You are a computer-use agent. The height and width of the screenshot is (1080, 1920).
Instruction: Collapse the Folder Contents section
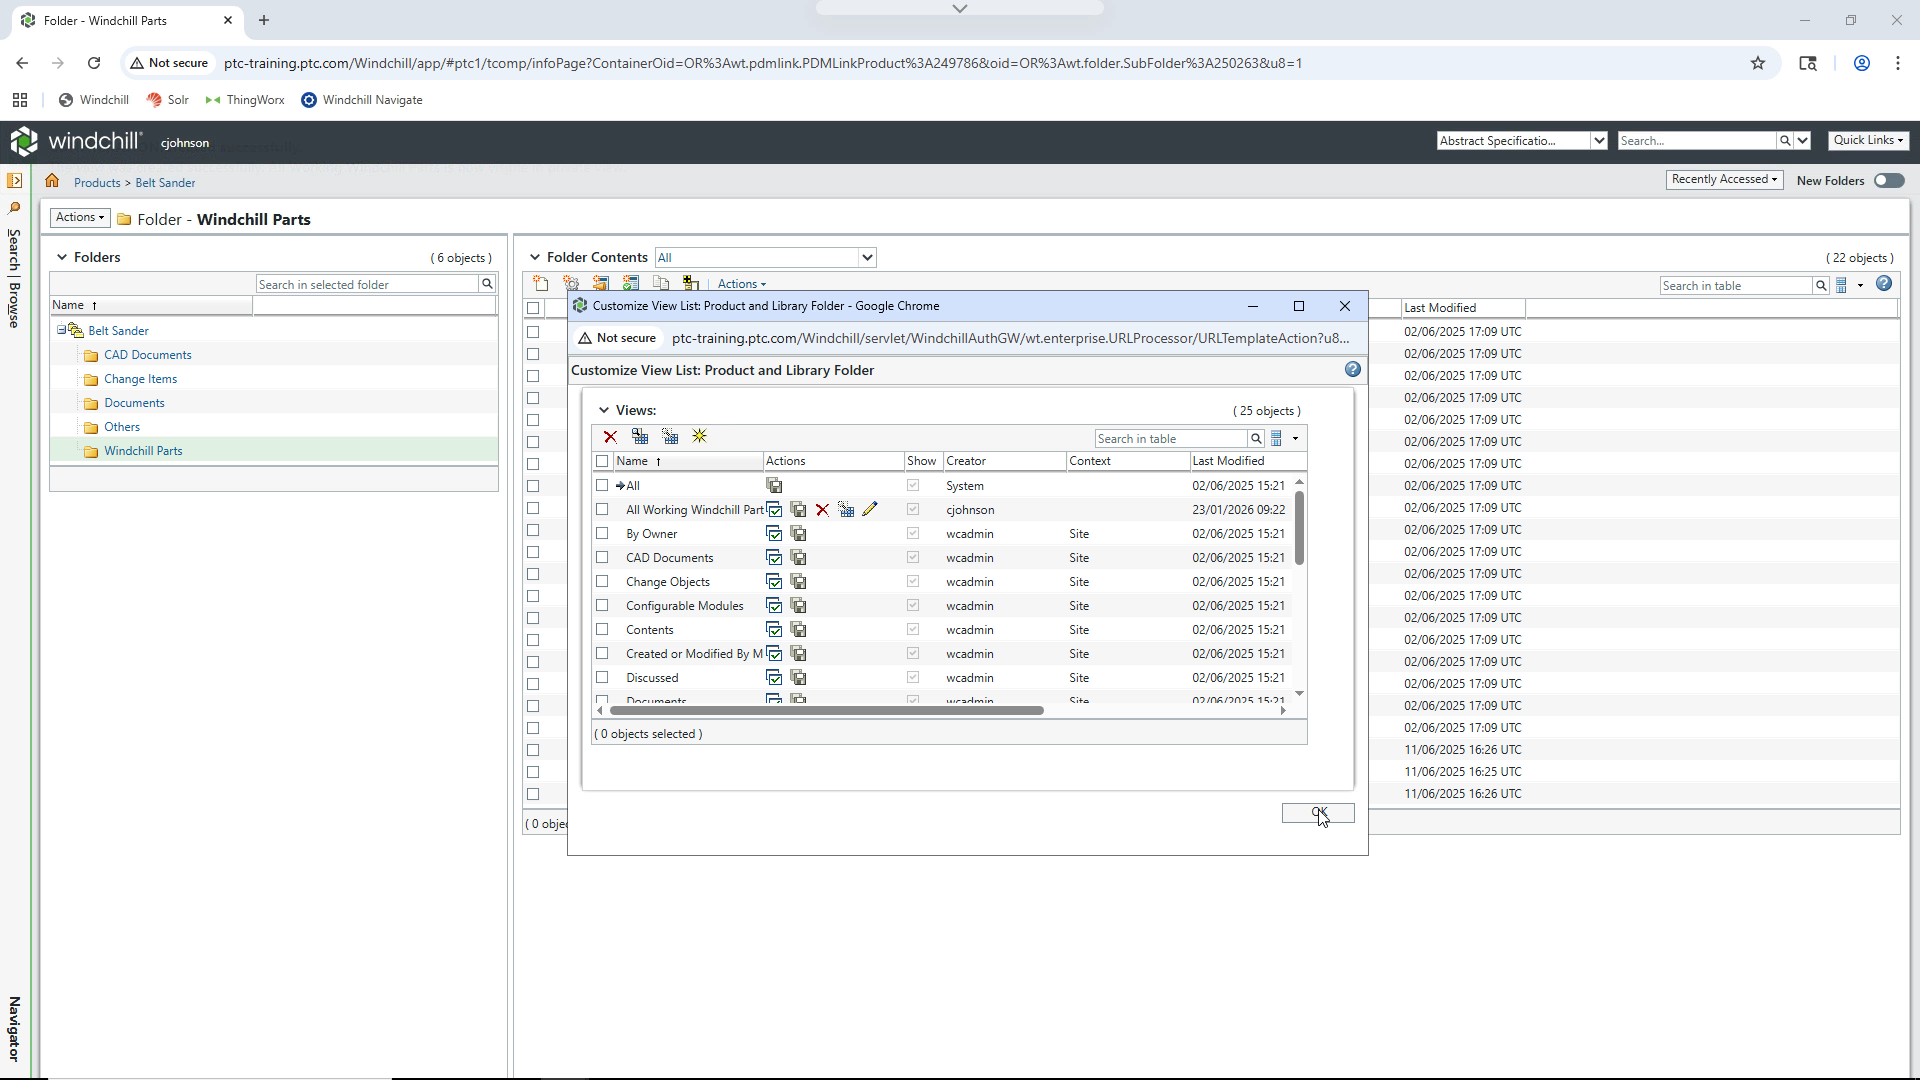pyautogui.click(x=535, y=258)
